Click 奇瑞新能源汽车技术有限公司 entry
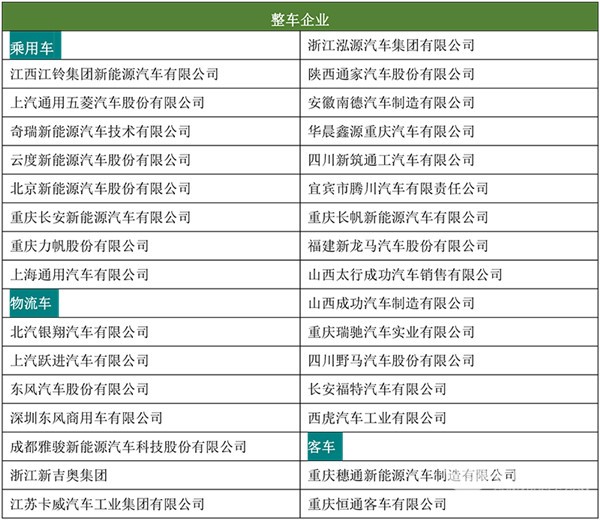Viewport: 600px width, 520px height. point(100,131)
